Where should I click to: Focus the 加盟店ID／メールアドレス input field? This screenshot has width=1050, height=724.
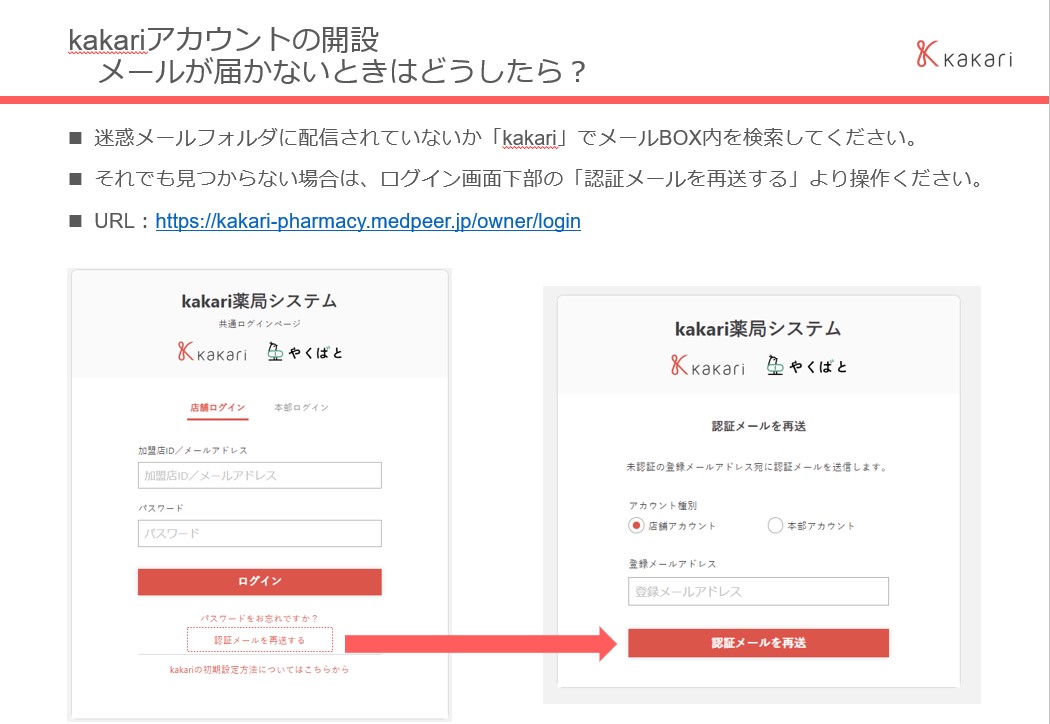pos(260,476)
